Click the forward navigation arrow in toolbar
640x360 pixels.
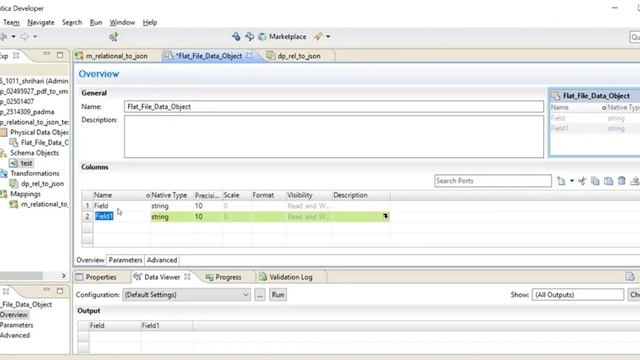24,37
